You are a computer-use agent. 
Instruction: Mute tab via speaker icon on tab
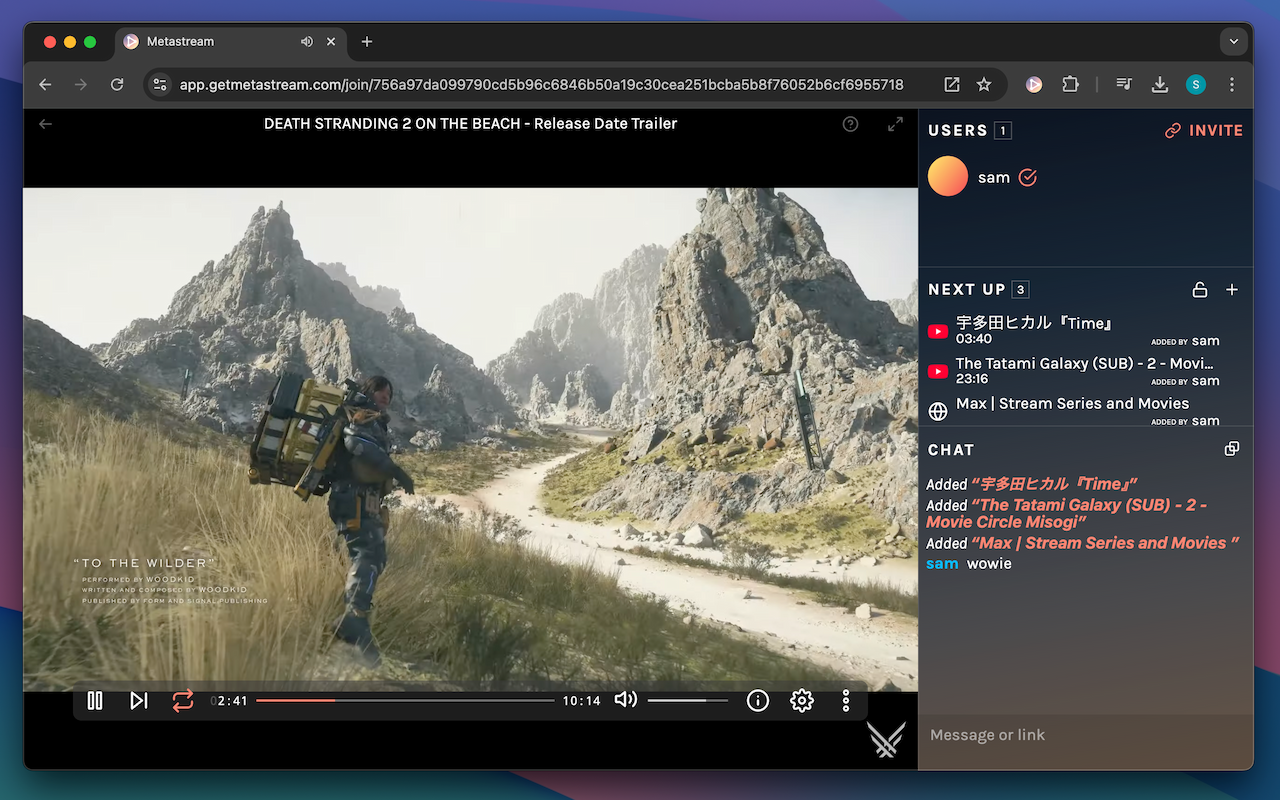[307, 42]
